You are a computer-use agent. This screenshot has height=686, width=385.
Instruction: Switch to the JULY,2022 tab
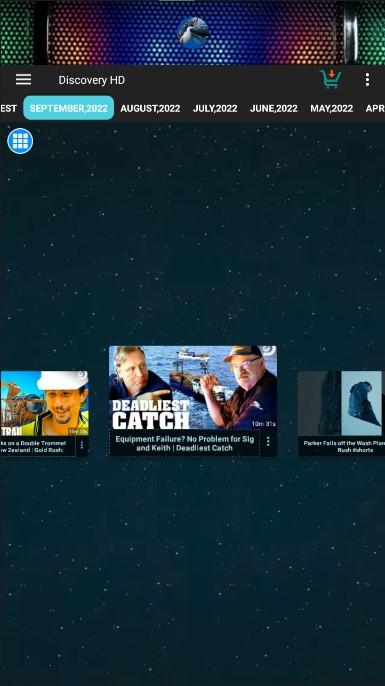(215, 108)
